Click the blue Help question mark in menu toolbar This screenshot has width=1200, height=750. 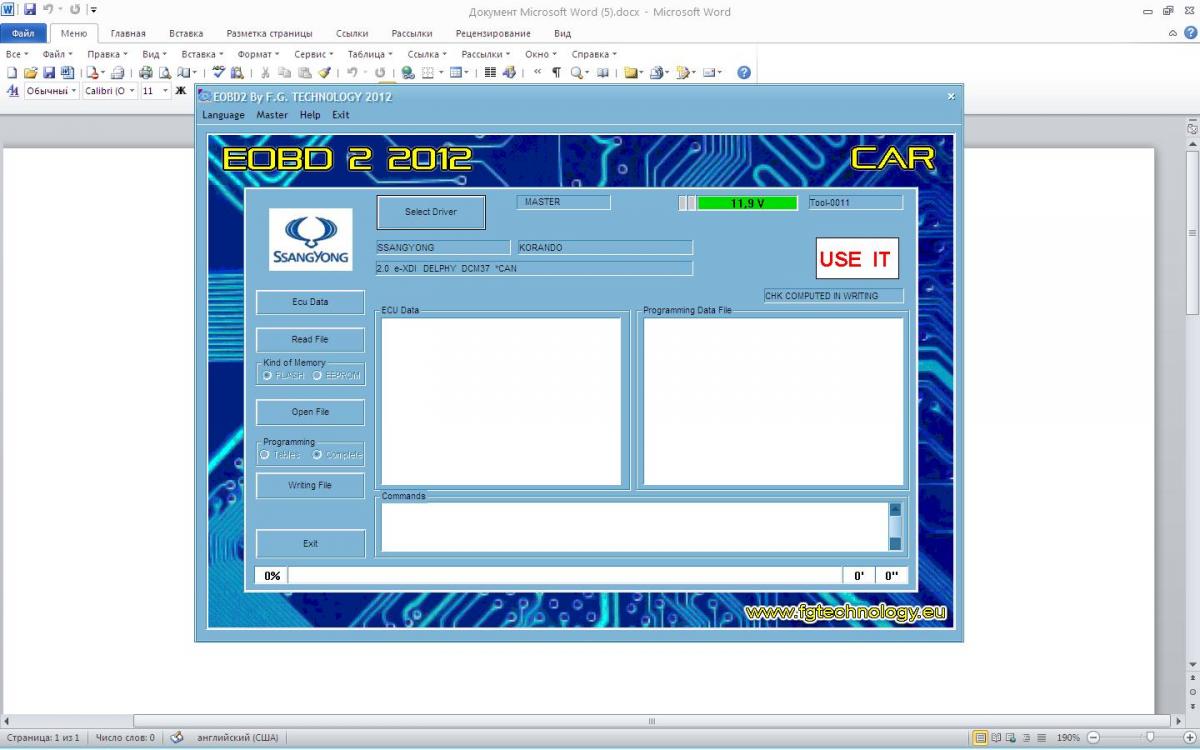coord(743,73)
